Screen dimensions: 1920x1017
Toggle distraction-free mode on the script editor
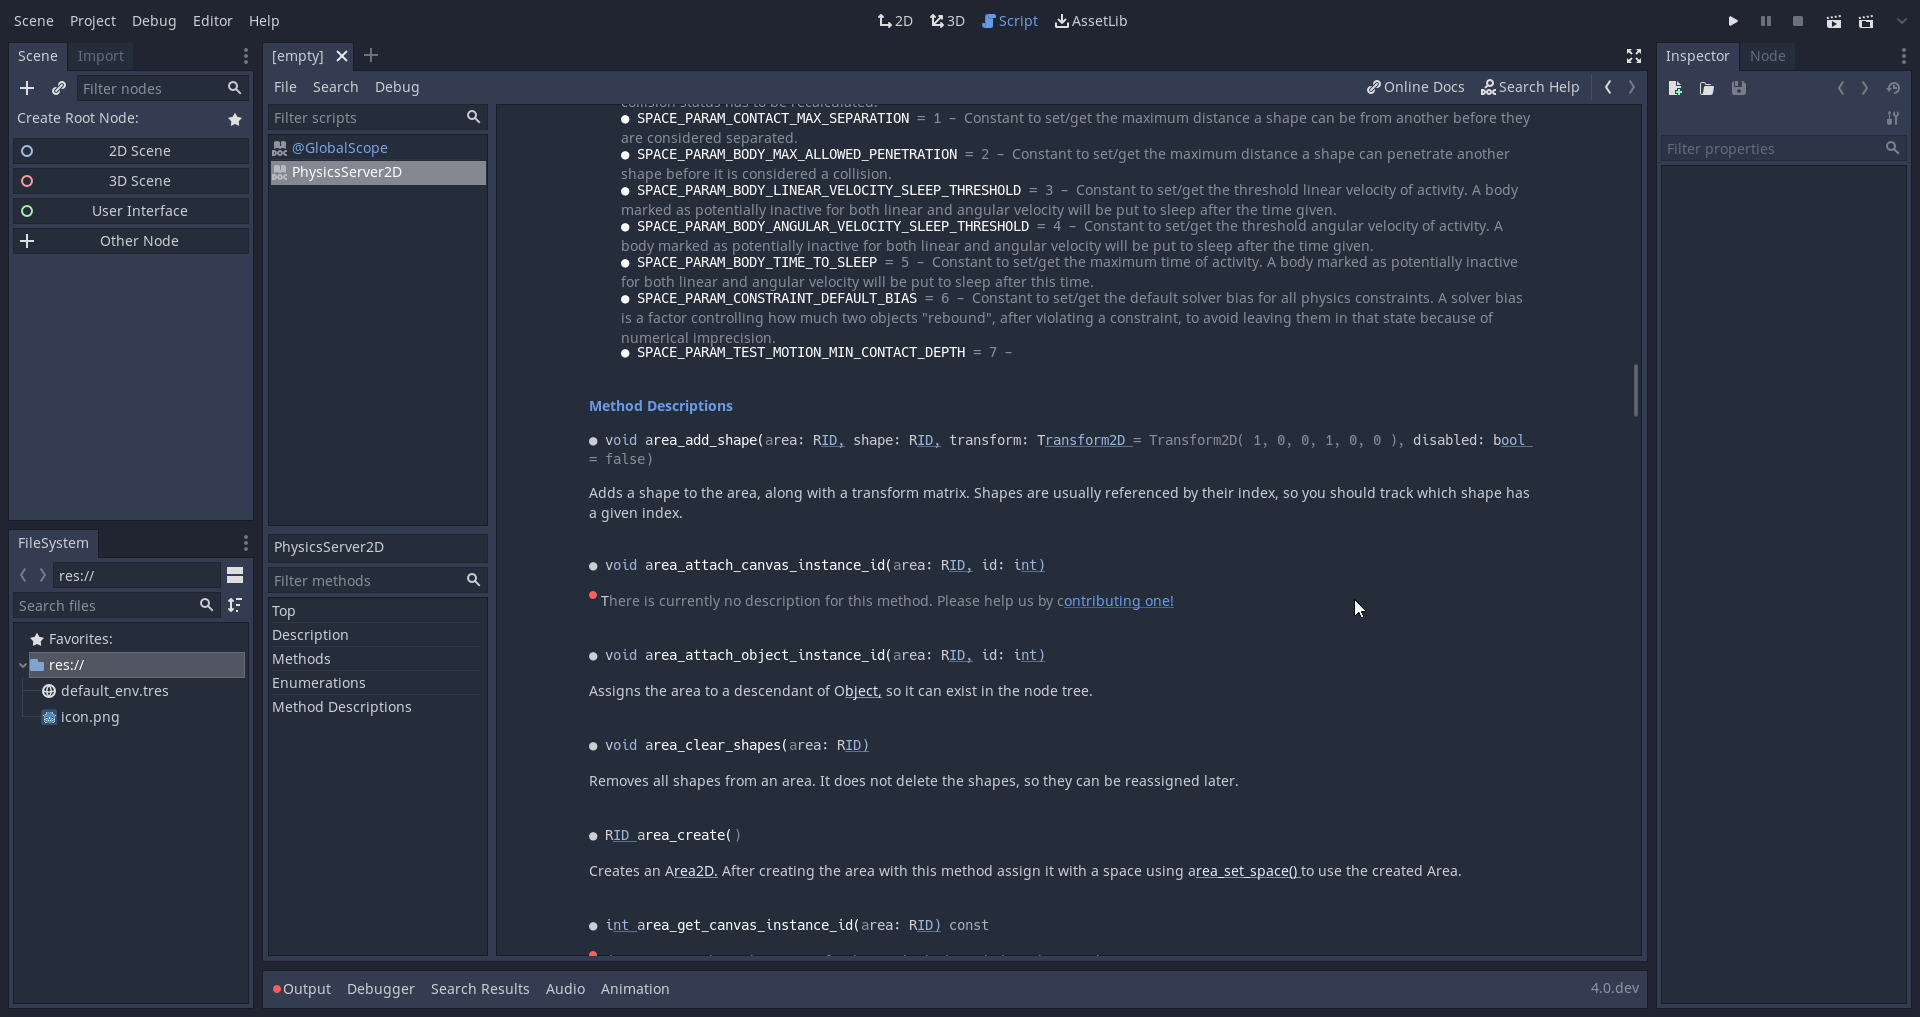pos(1634,56)
